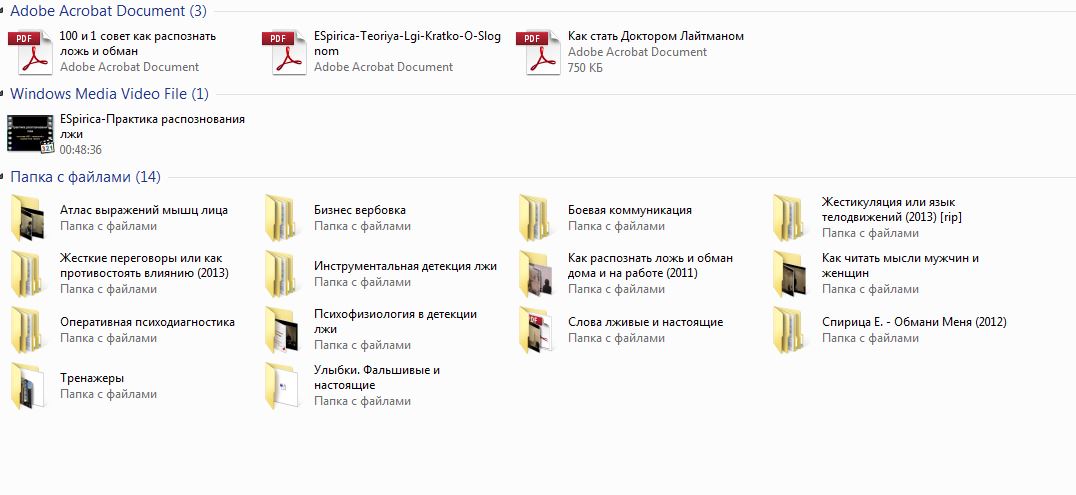Click file name '100 и 1 совет как распознать ложь и обман'
Image resolution: width=1076 pixels, height=495 pixels.
138,44
